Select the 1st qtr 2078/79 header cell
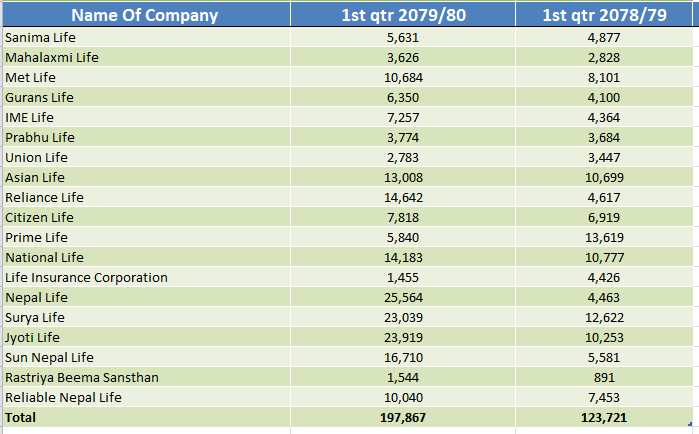 click(x=604, y=15)
